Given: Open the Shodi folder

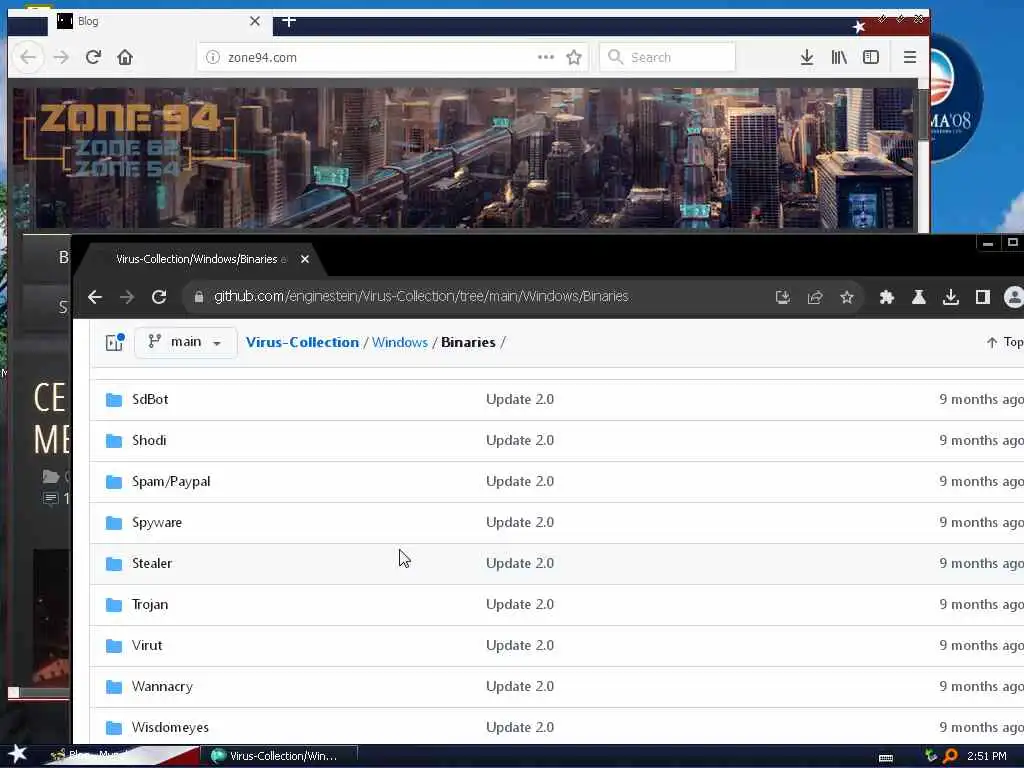Looking at the screenshot, I should coord(149,440).
